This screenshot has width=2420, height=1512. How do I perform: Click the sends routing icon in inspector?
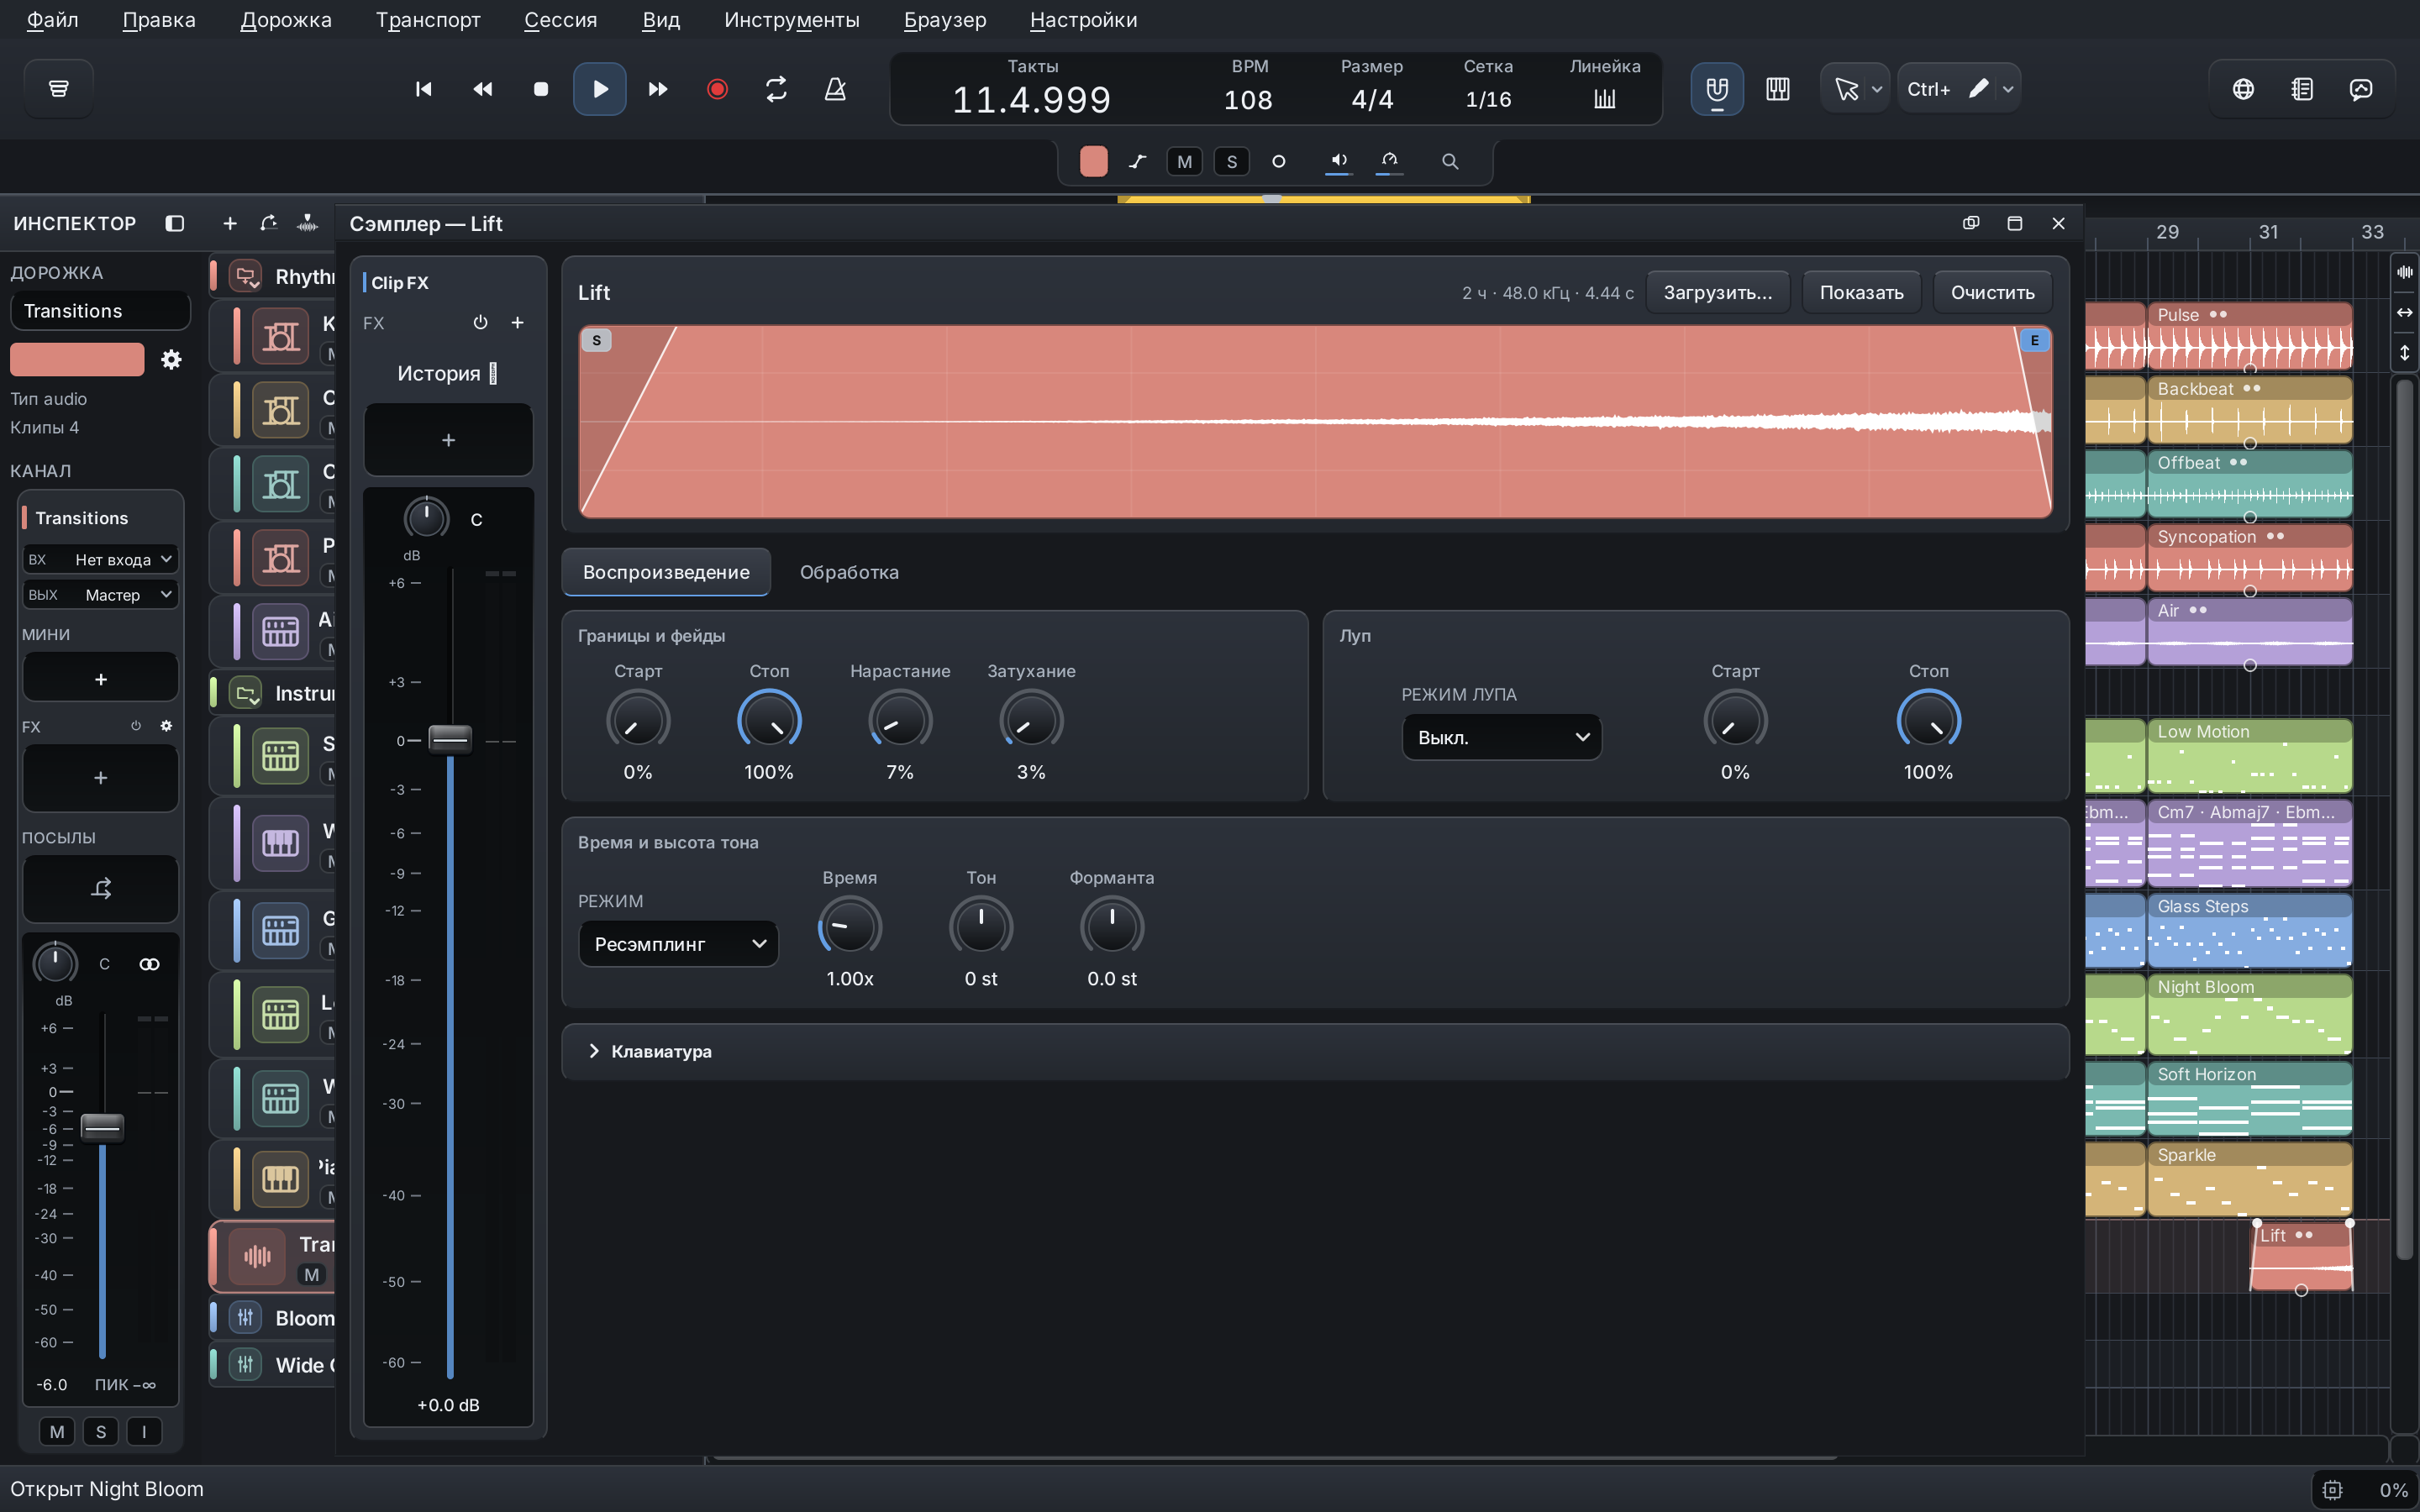click(x=101, y=888)
